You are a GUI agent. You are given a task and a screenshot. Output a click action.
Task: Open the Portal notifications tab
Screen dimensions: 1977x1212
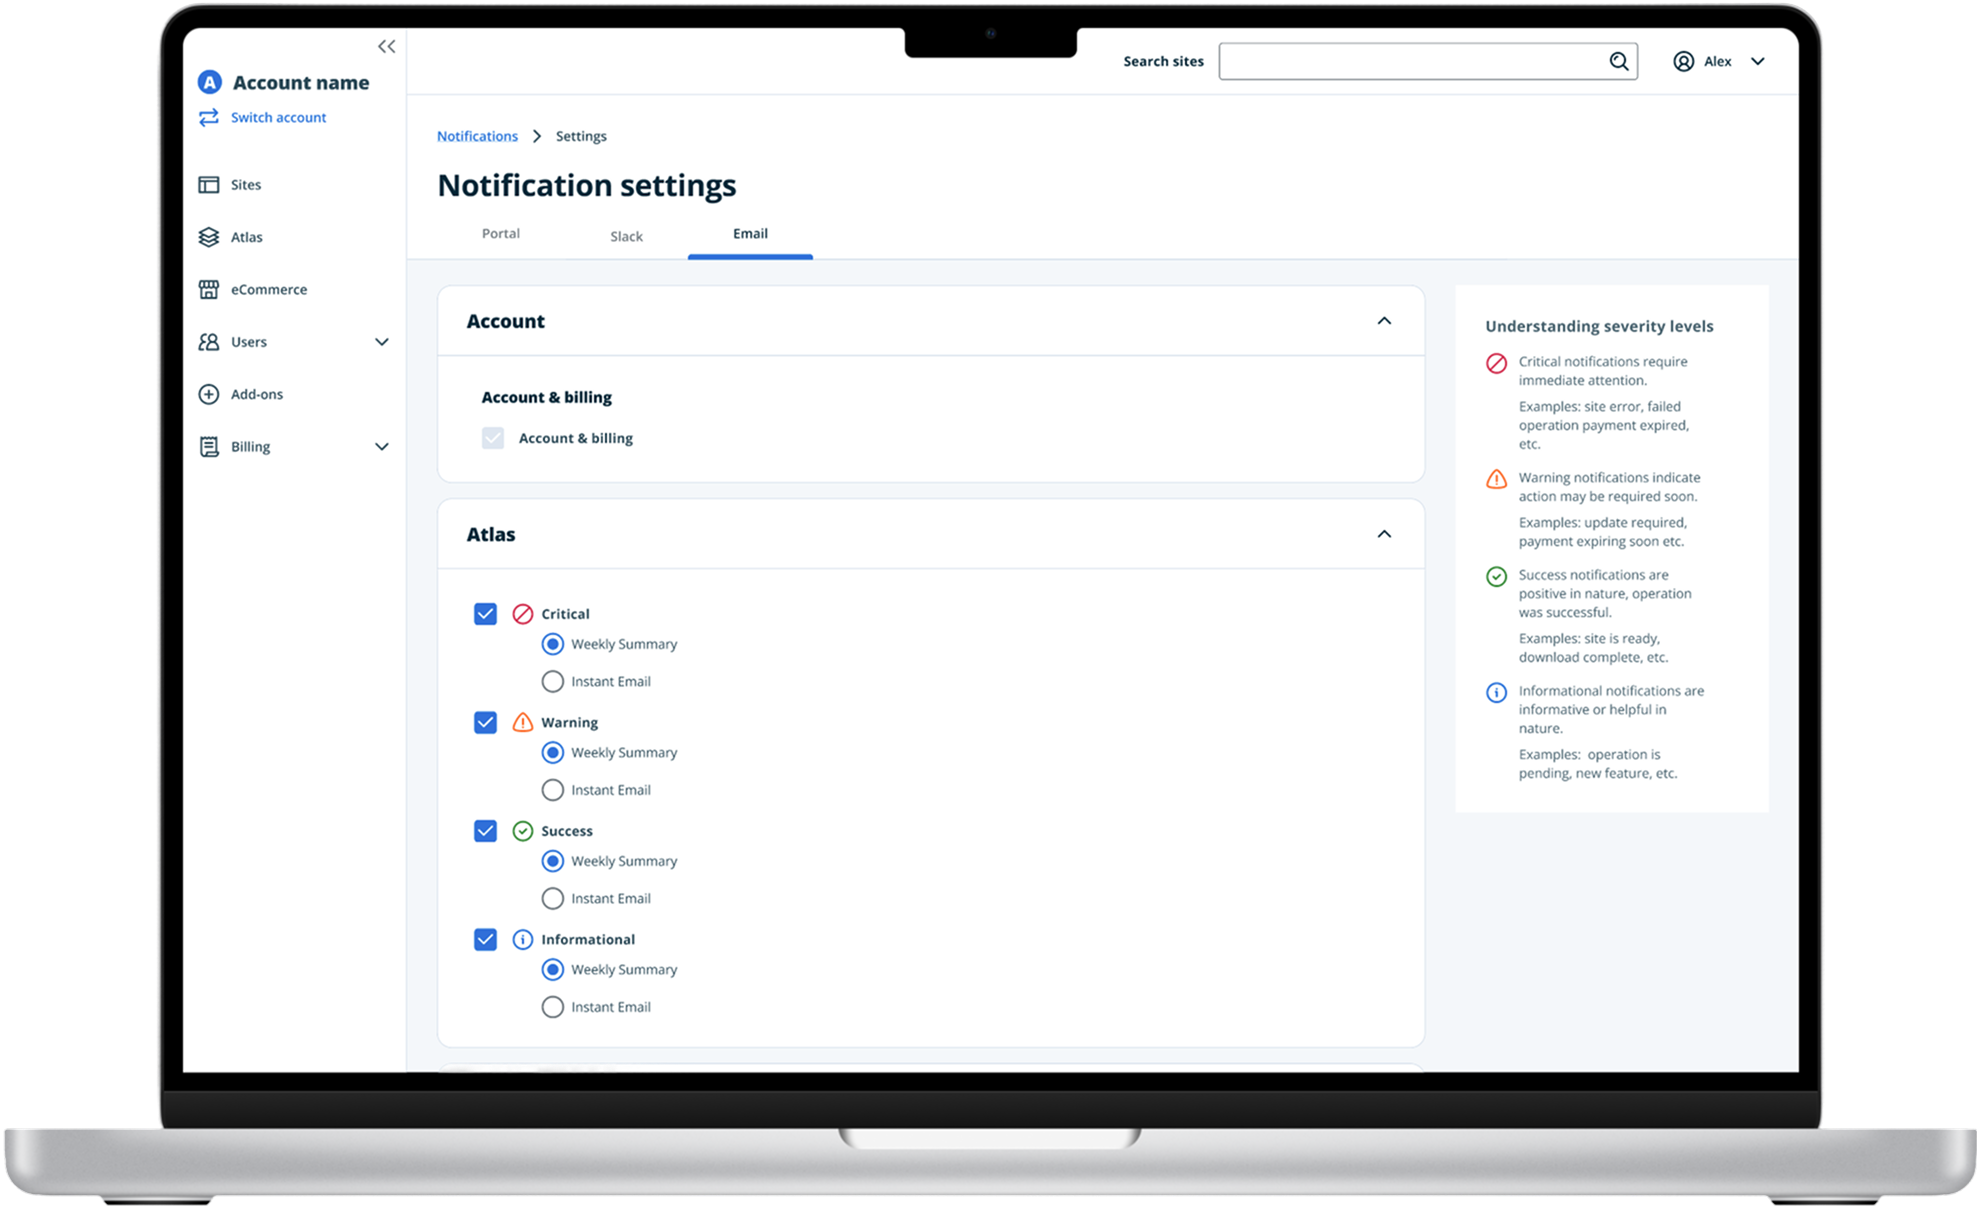[x=500, y=233]
